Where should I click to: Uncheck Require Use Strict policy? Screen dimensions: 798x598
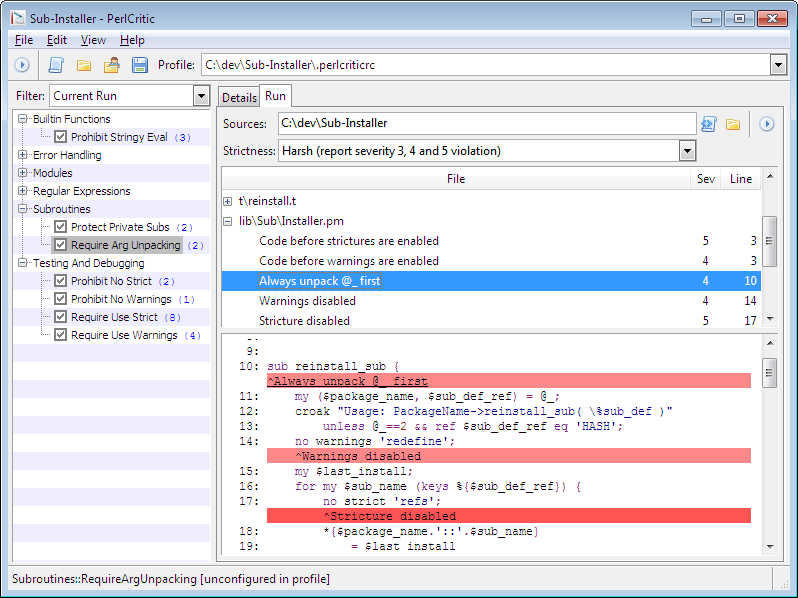(61, 317)
